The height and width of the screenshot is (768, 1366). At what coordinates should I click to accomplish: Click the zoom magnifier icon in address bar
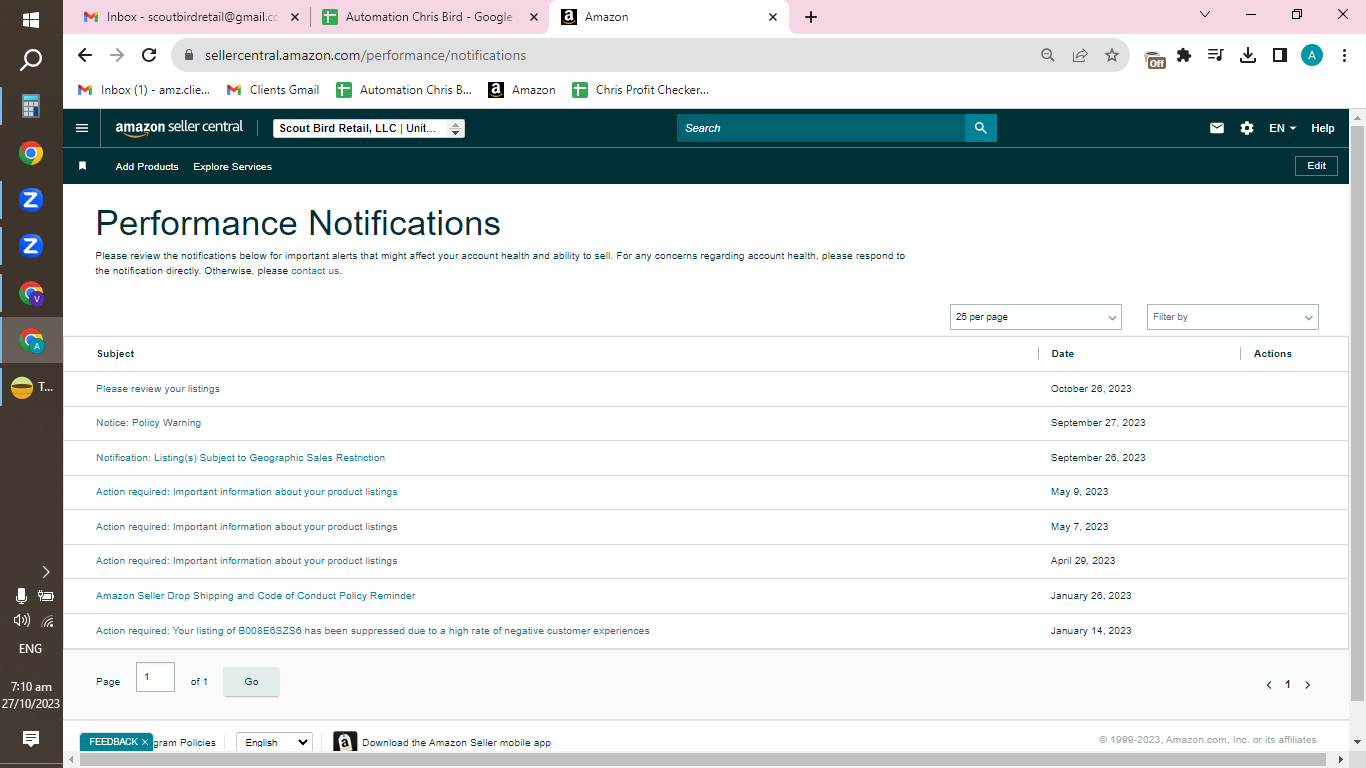click(1048, 55)
